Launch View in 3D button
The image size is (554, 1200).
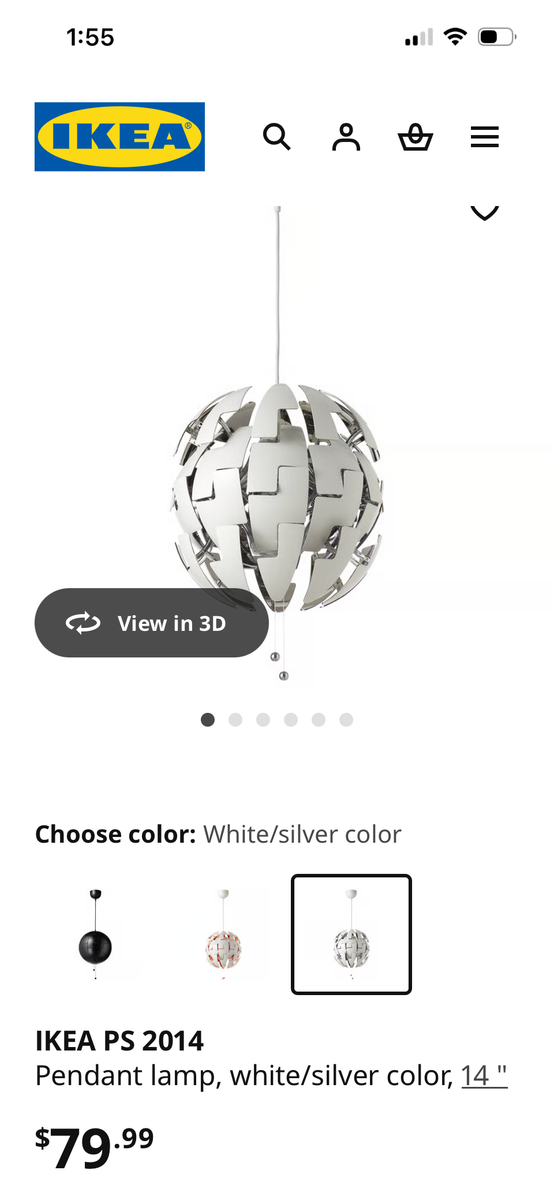coord(152,623)
